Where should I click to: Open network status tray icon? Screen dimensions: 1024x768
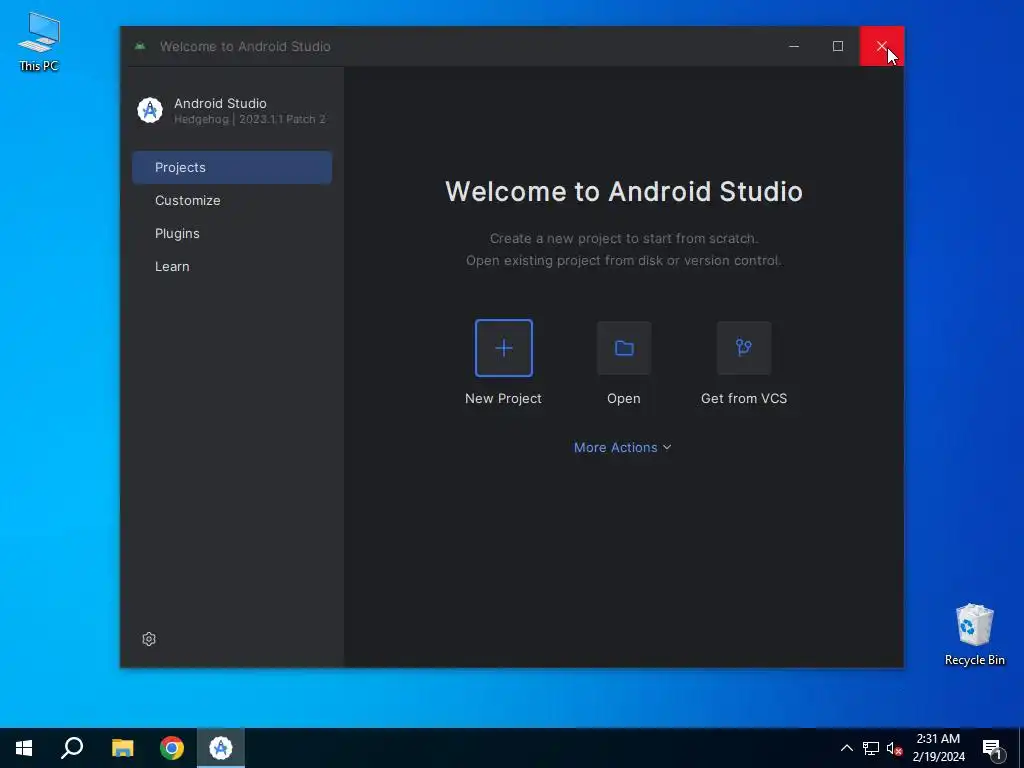[871, 748]
